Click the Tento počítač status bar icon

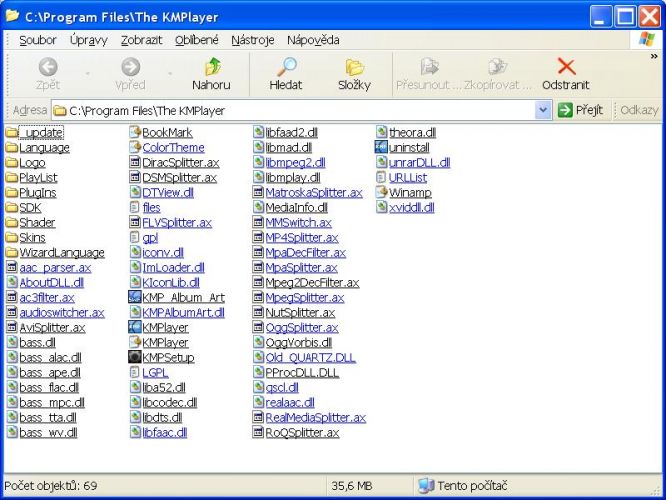point(426,485)
